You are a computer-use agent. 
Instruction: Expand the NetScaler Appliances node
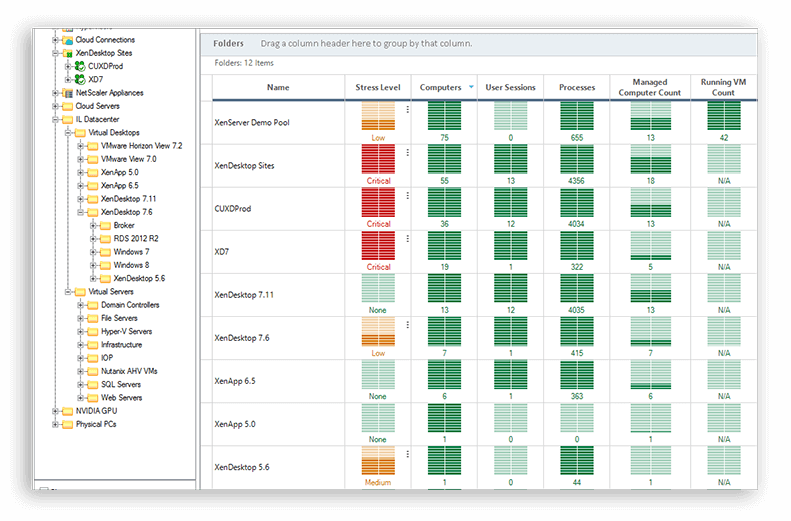coord(55,93)
